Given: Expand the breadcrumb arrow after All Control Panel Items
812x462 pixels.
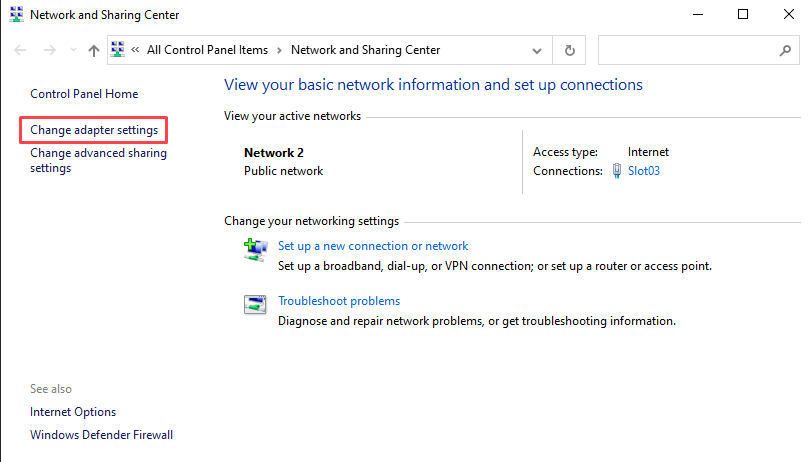Looking at the screenshot, I should tap(279, 50).
